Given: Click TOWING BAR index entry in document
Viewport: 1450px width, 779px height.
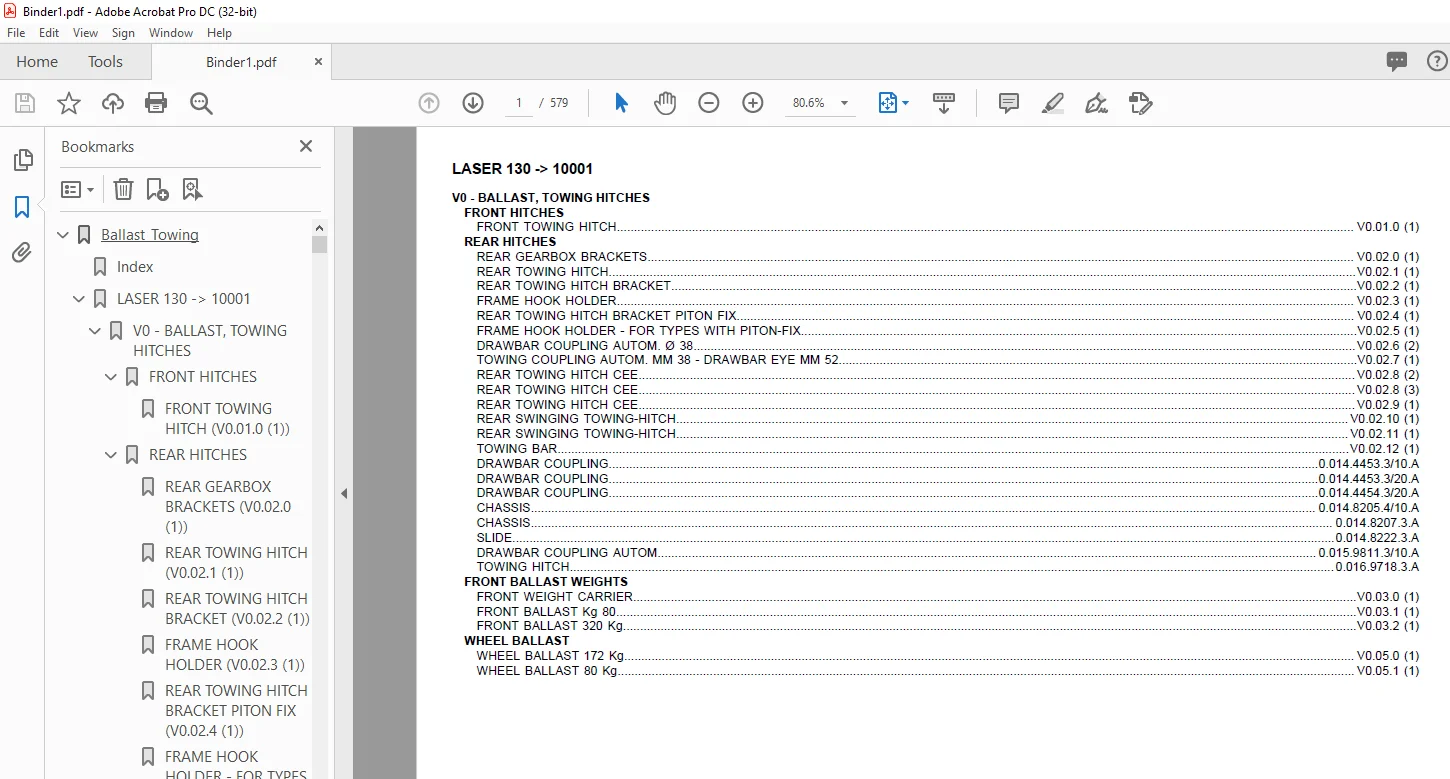Looking at the screenshot, I should [x=947, y=449].
